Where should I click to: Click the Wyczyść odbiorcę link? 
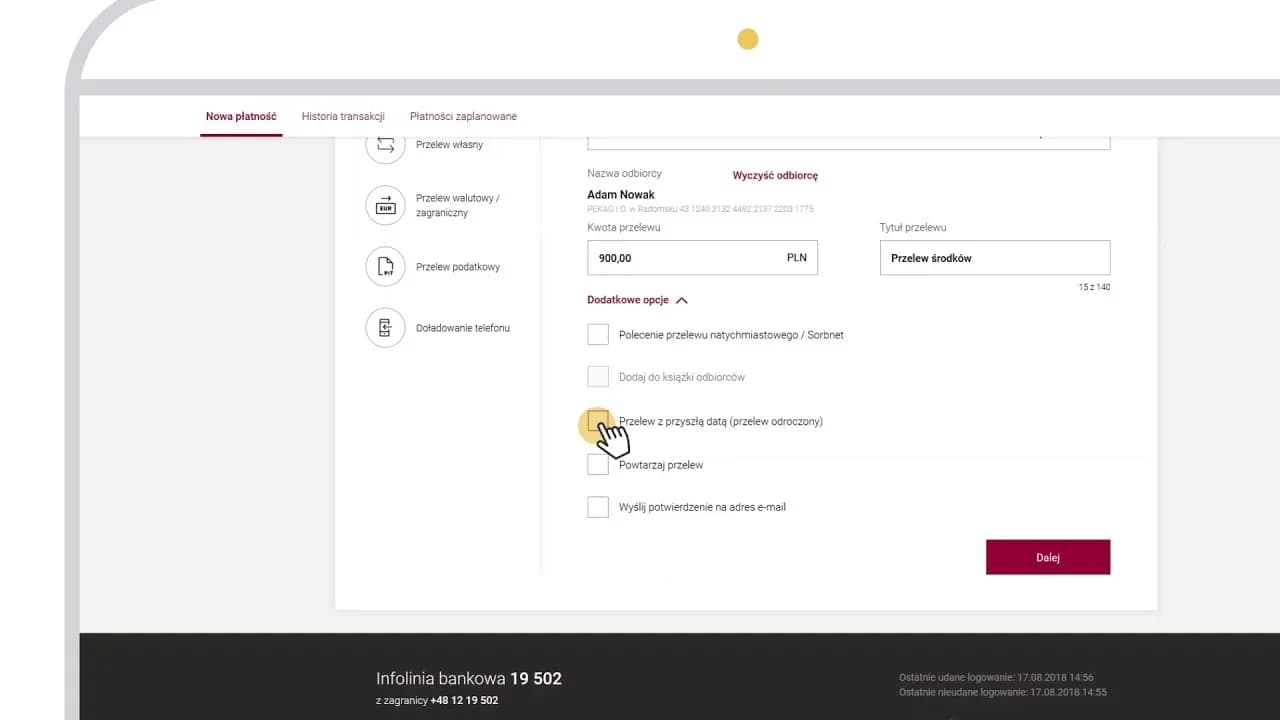(x=775, y=175)
